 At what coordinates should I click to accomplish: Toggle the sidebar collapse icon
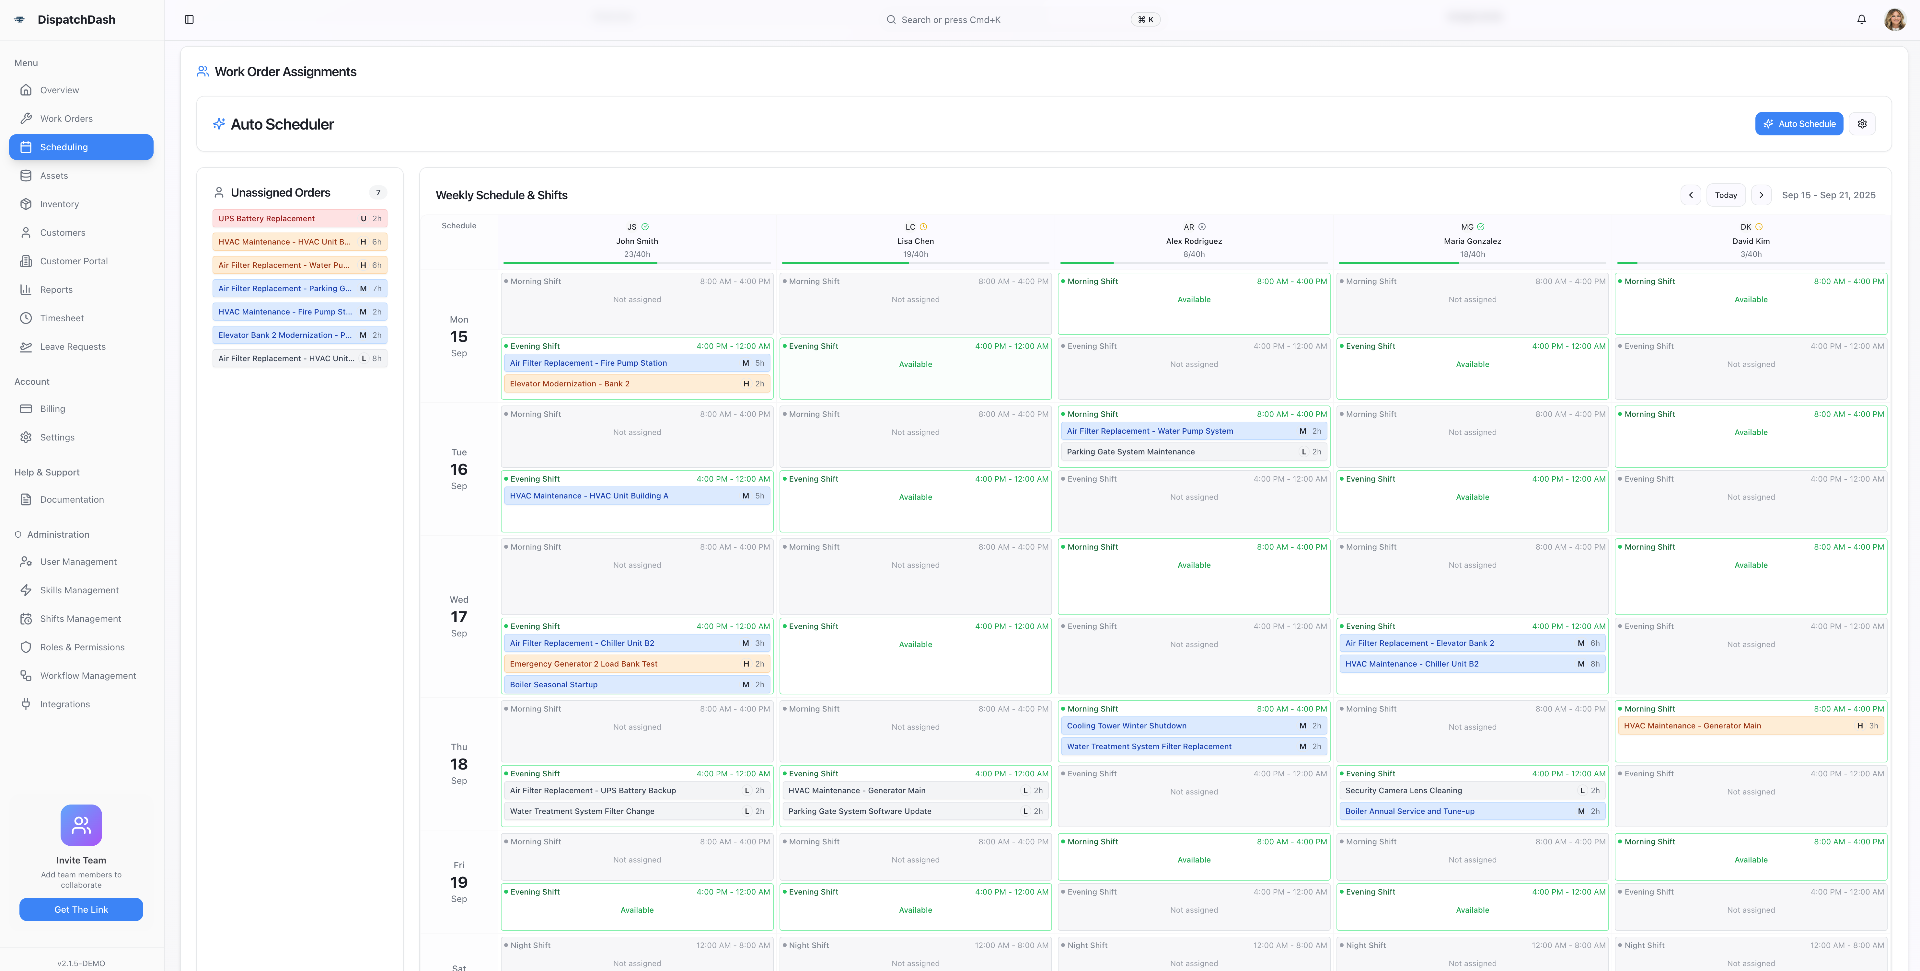(x=189, y=19)
